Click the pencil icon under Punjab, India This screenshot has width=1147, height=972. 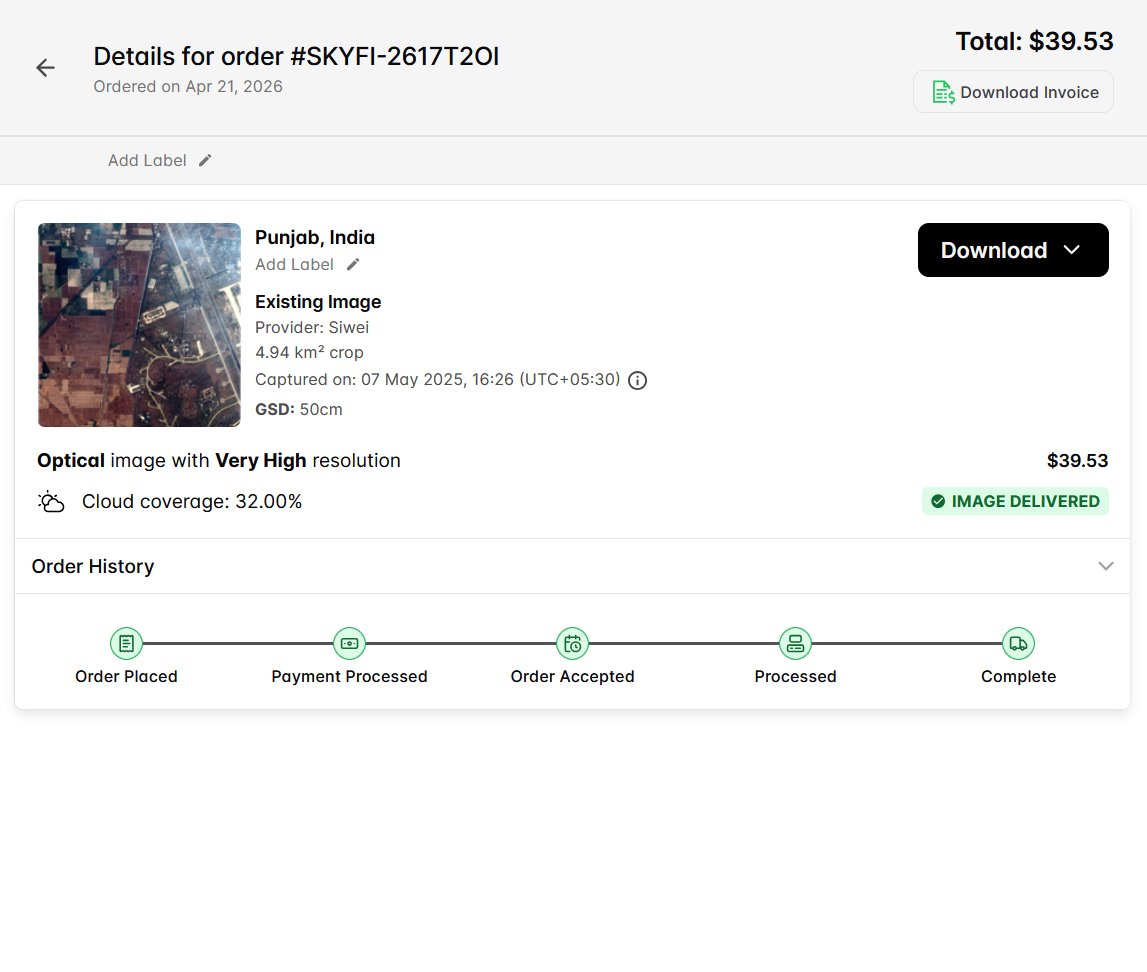[353, 265]
